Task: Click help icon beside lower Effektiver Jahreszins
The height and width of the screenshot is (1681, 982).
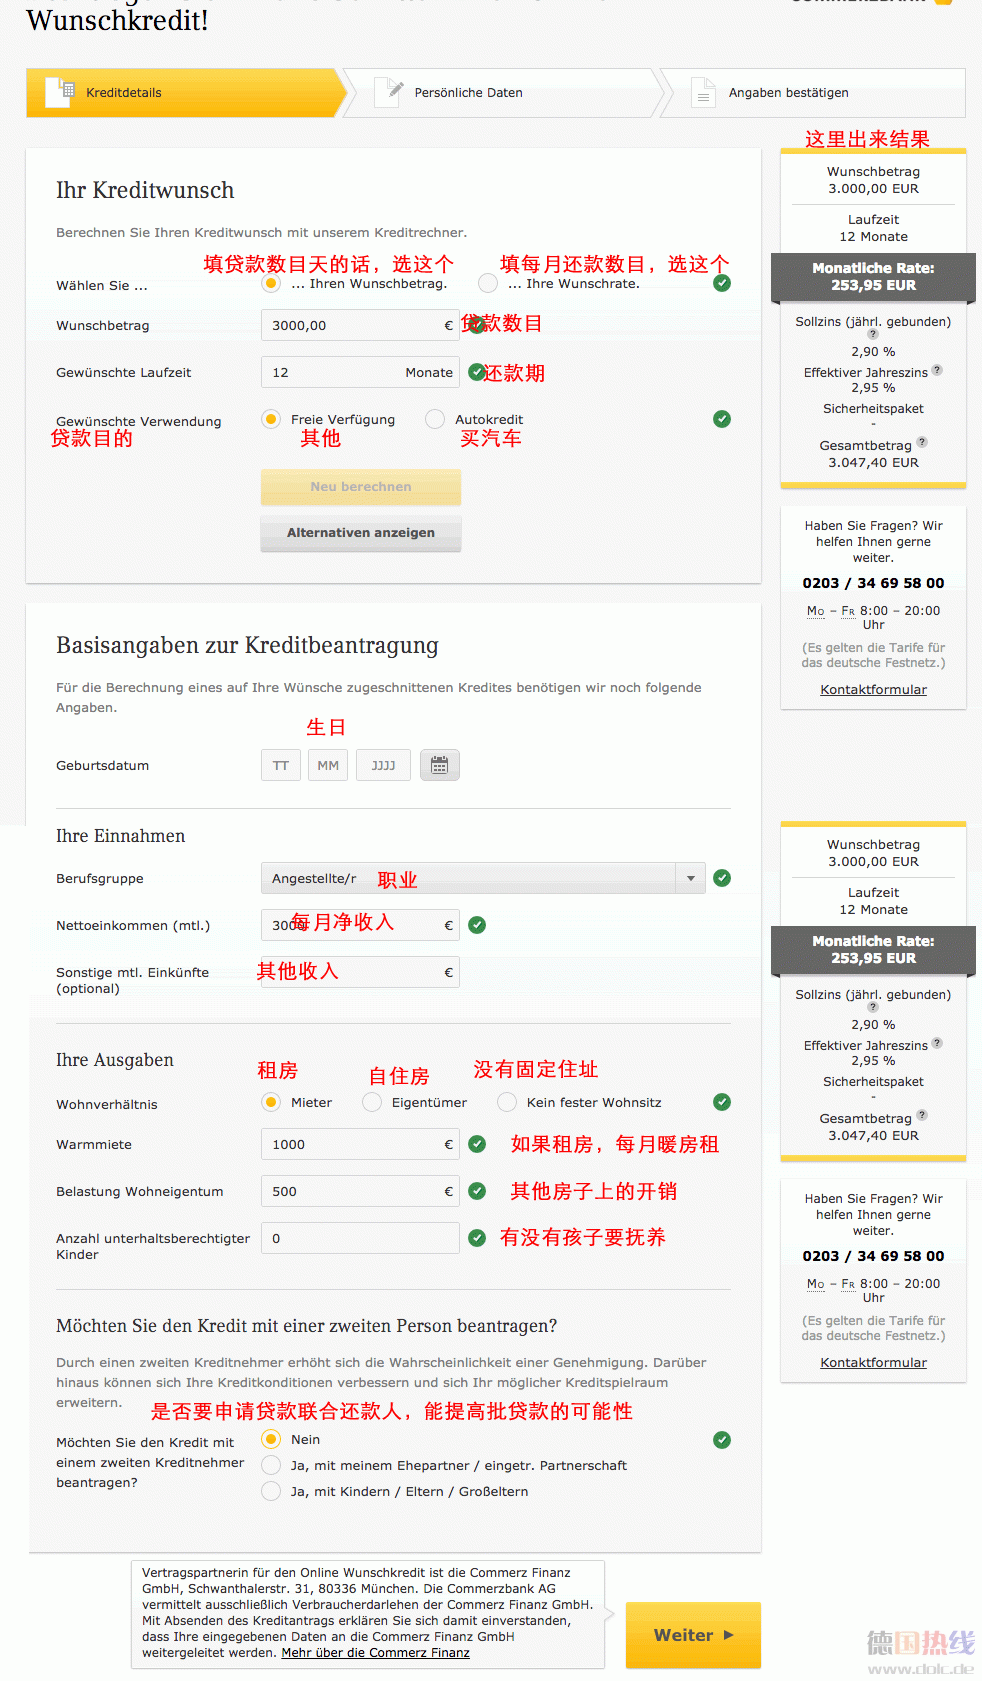Action: pos(937,1043)
